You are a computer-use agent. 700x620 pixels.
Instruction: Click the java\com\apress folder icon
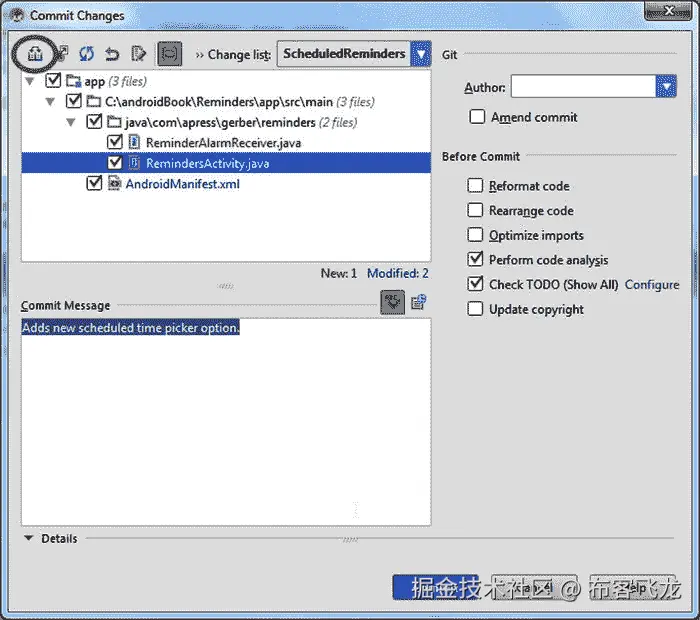(114, 122)
